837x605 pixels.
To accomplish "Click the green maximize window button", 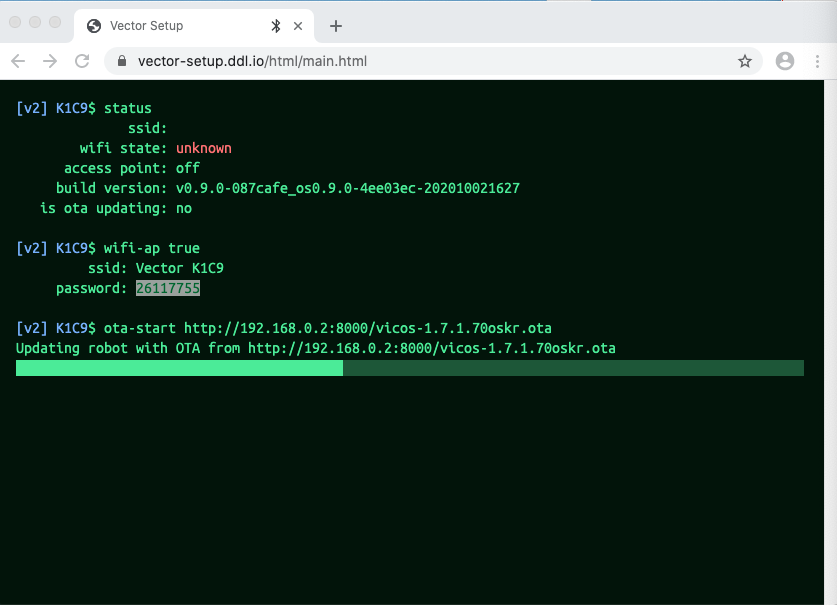I will coord(53,22).
